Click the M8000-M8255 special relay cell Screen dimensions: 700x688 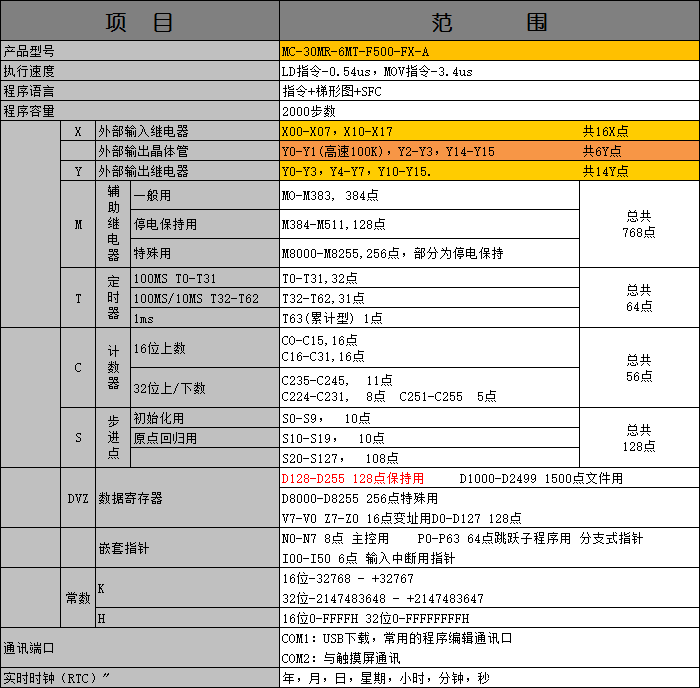(x=392, y=253)
